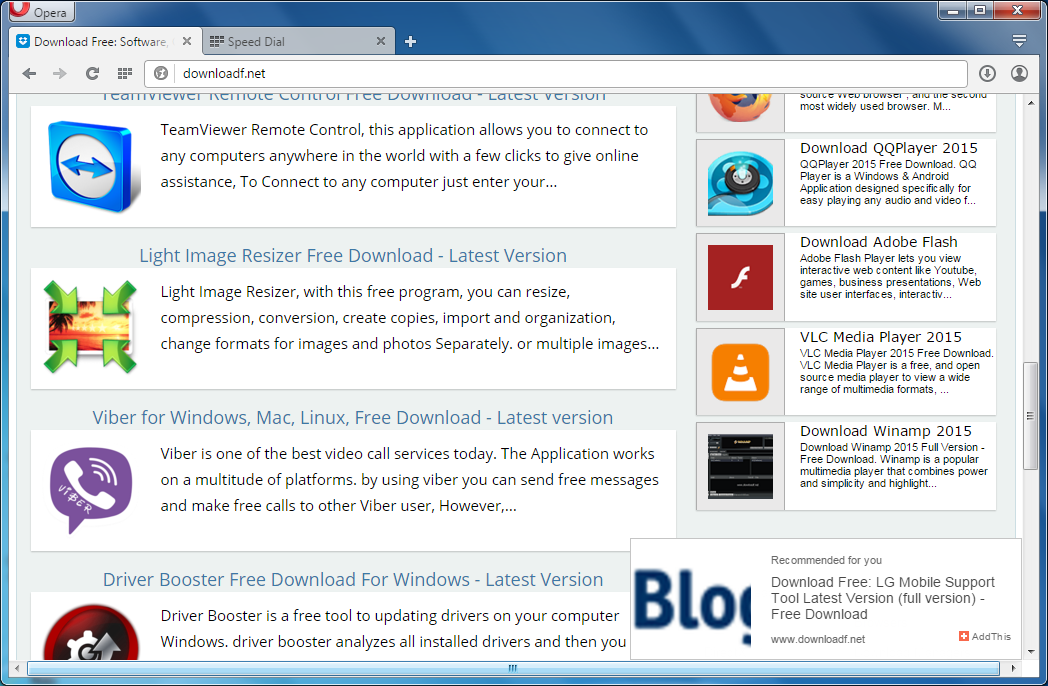The height and width of the screenshot is (686, 1048).
Task: Close the Download Free: Software tab
Action: tap(187, 41)
